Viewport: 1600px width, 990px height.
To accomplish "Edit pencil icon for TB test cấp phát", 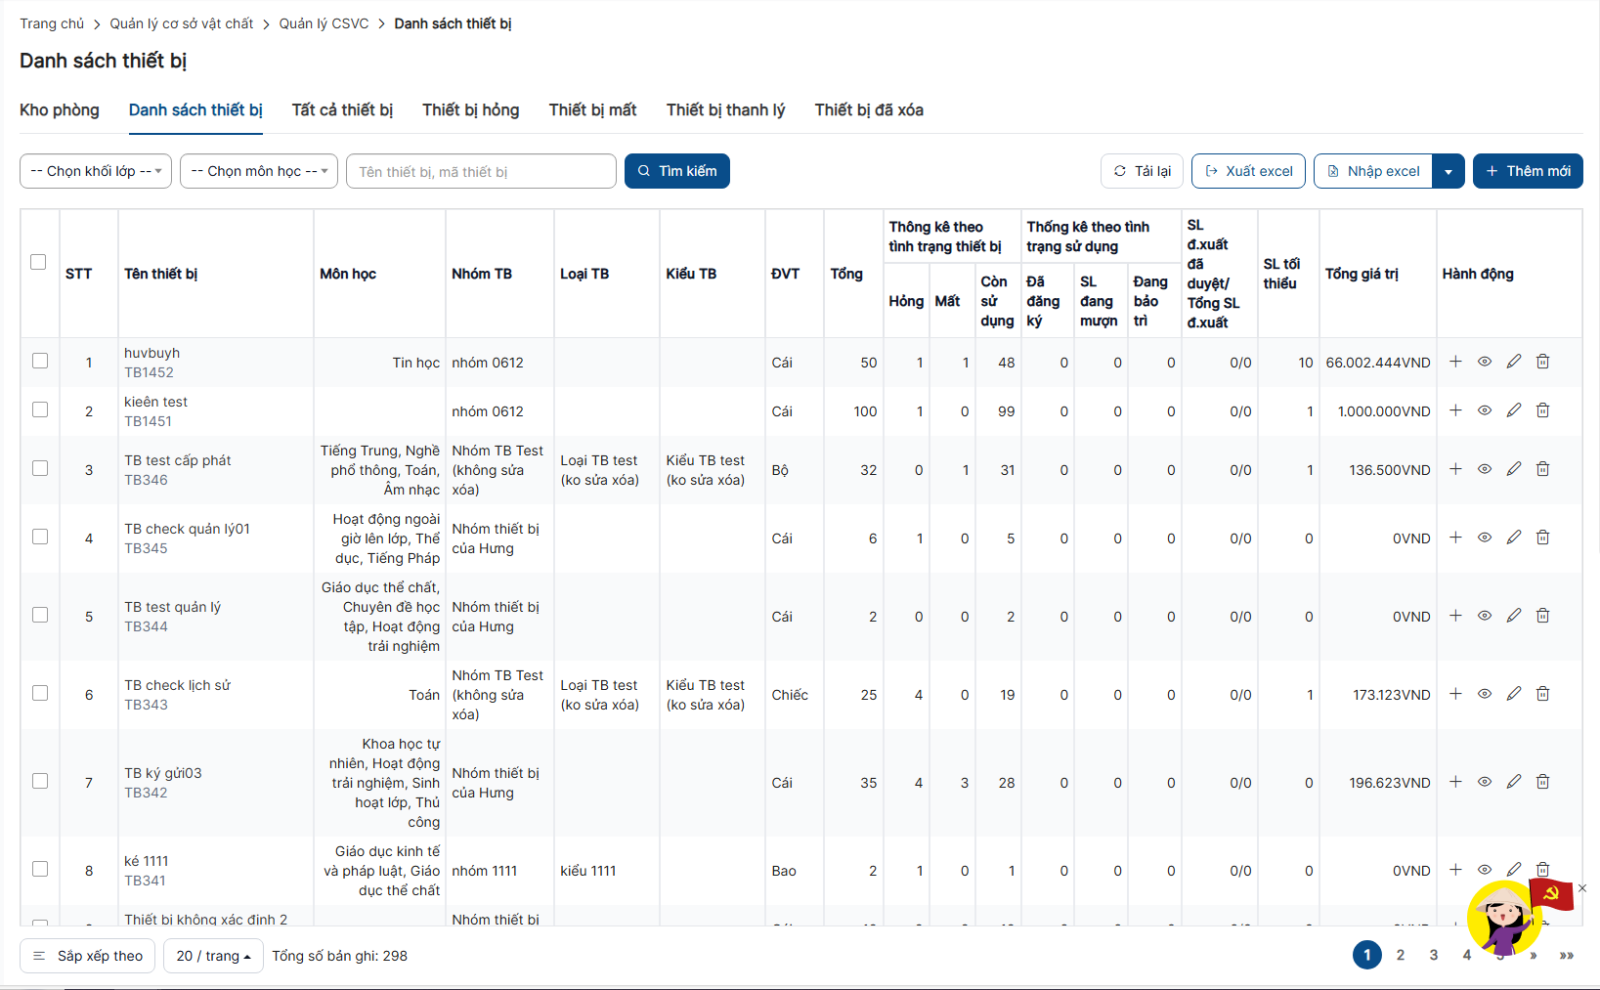I will coord(1514,469).
